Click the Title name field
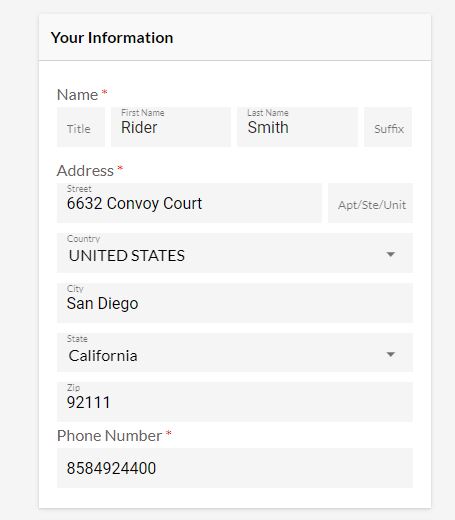 [x=81, y=127]
